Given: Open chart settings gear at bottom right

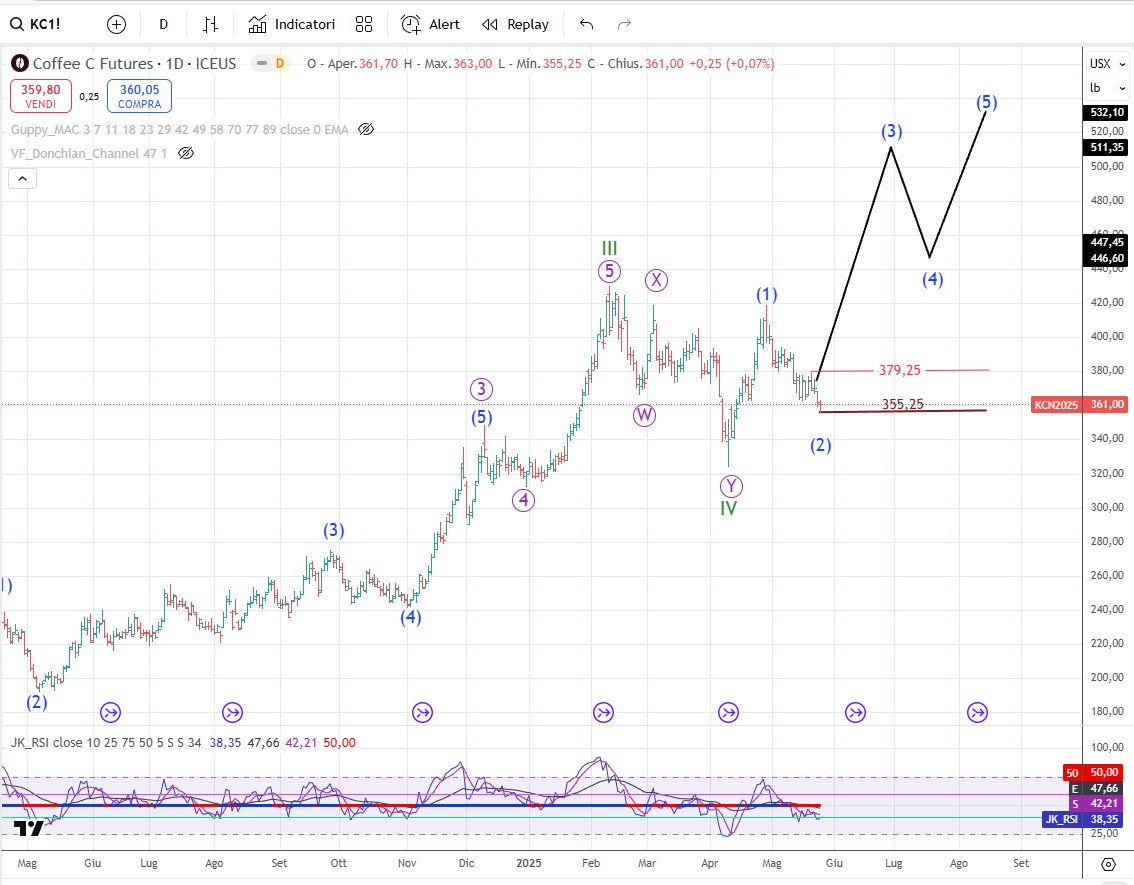Looking at the screenshot, I should [x=1107, y=863].
